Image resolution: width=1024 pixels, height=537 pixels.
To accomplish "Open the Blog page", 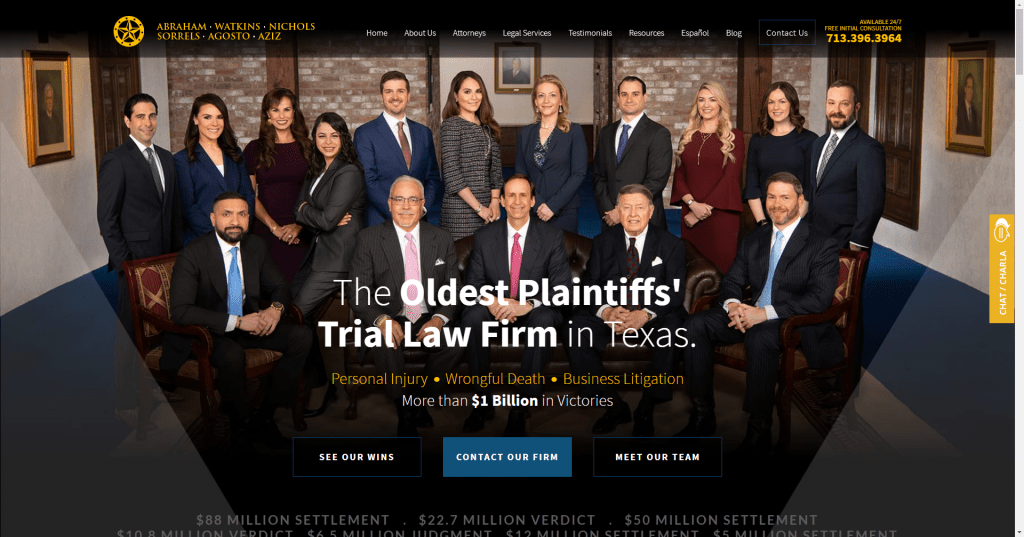I will (x=733, y=33).
